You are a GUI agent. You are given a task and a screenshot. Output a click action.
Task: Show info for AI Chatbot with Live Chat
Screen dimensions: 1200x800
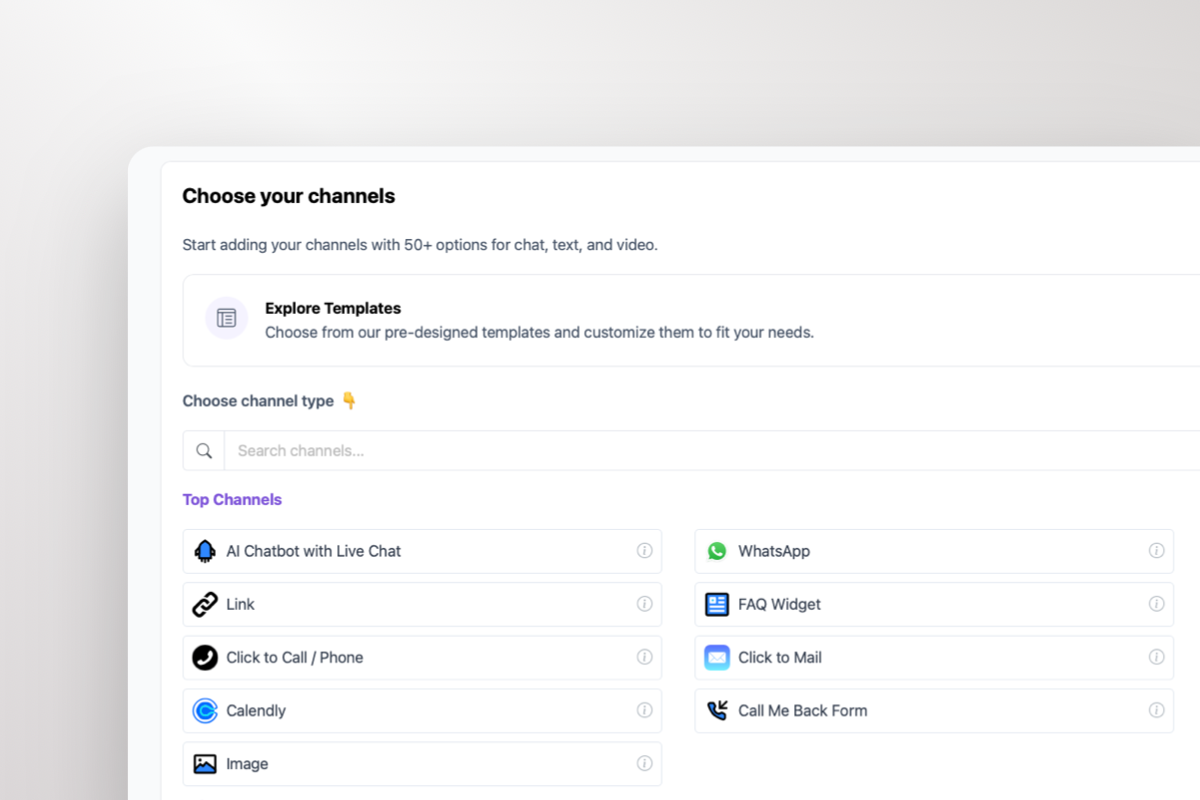[x=645, y=551]
